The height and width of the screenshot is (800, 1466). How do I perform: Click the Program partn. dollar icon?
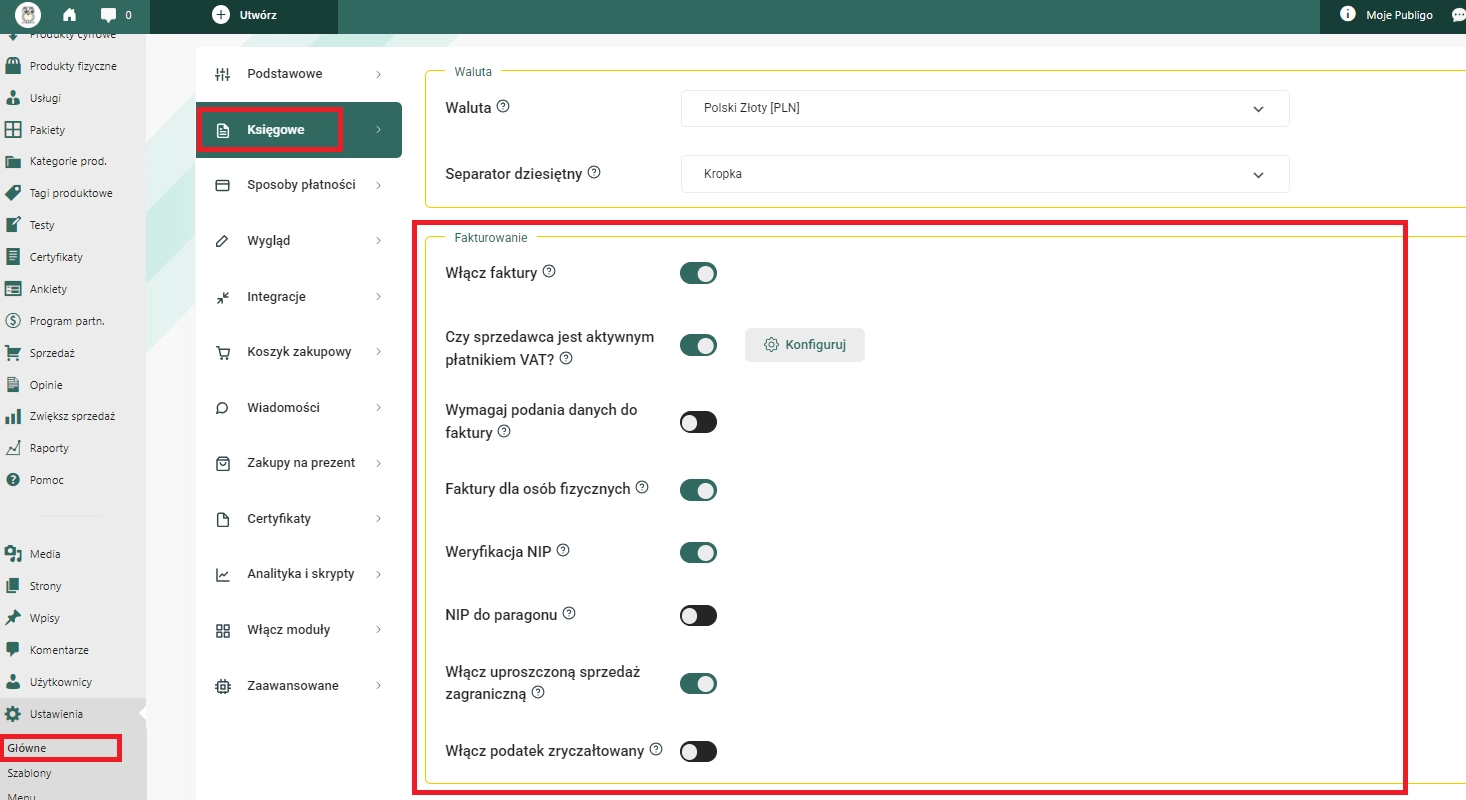pyautogui.click(x=13, y=321)
